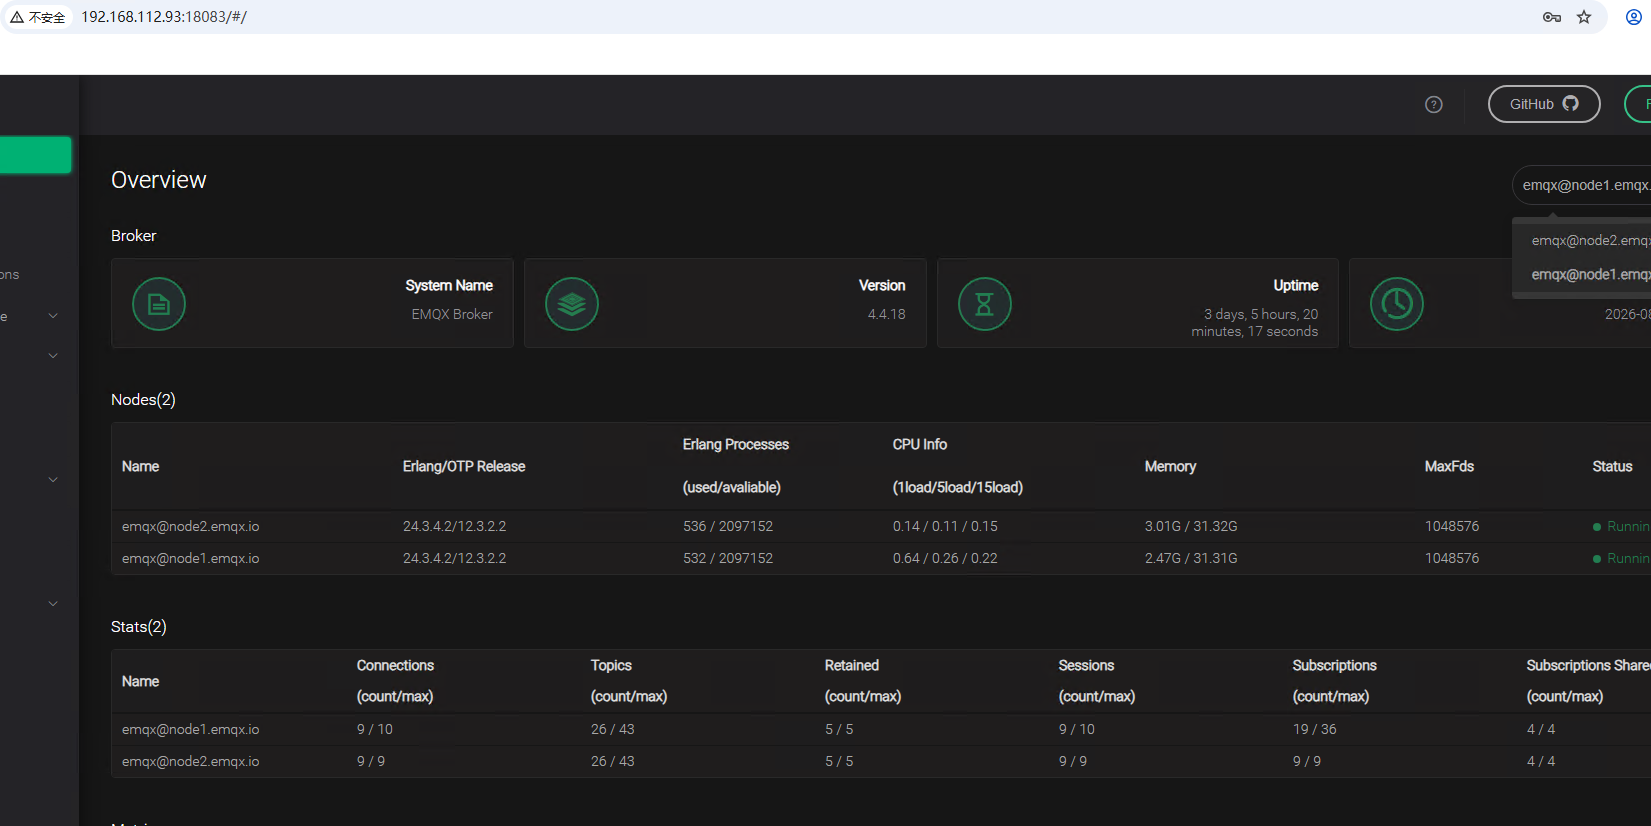Open the browser profile icon

(1634, 17)
